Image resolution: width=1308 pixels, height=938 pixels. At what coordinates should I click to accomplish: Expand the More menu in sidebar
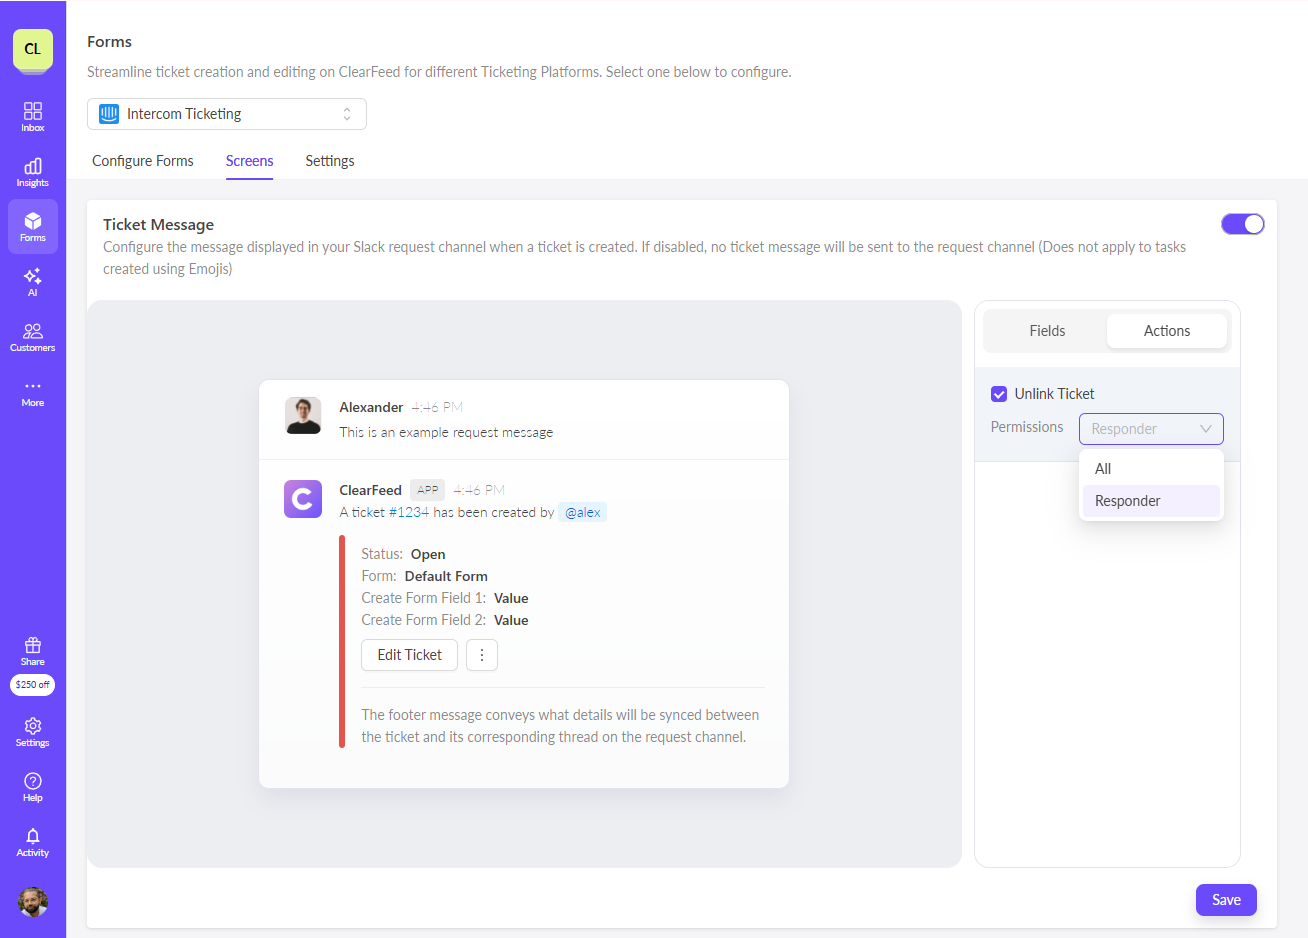pos(33,391)
